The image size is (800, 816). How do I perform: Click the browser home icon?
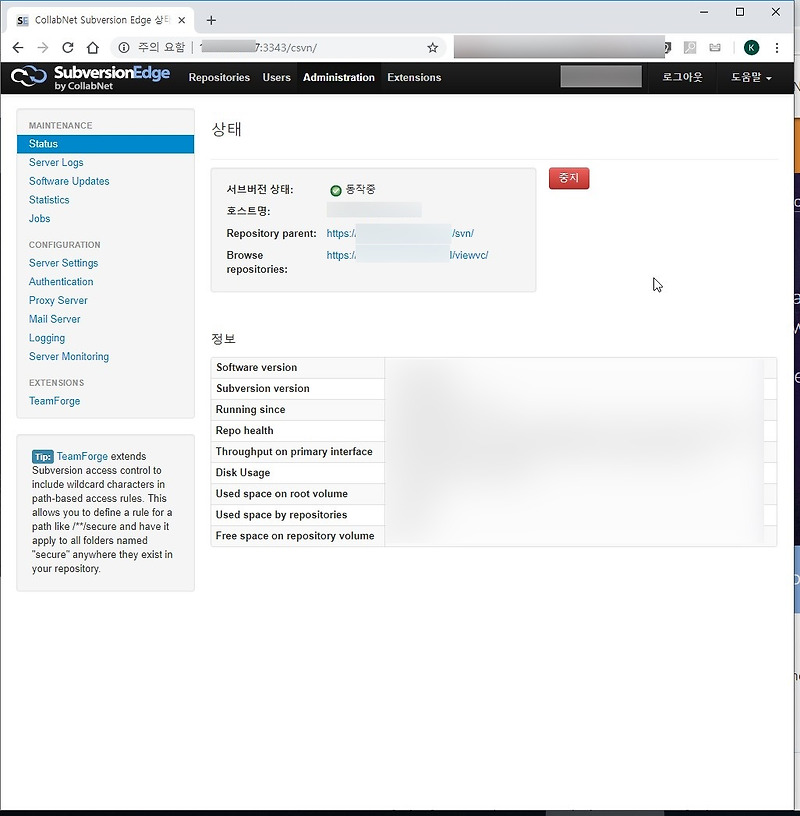pos(91,46)
